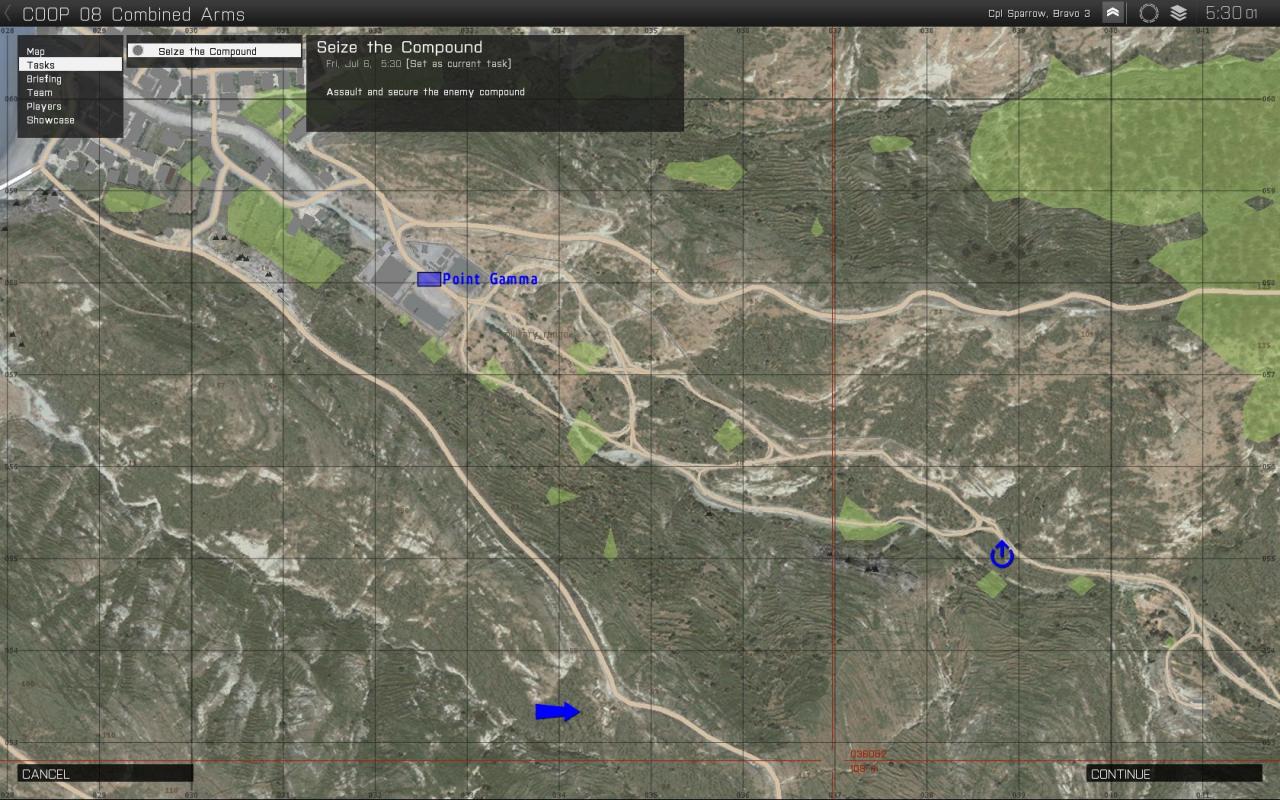1280x800 pixels.
Task: Go back using the top-left arrow
Action: [8, 14]
